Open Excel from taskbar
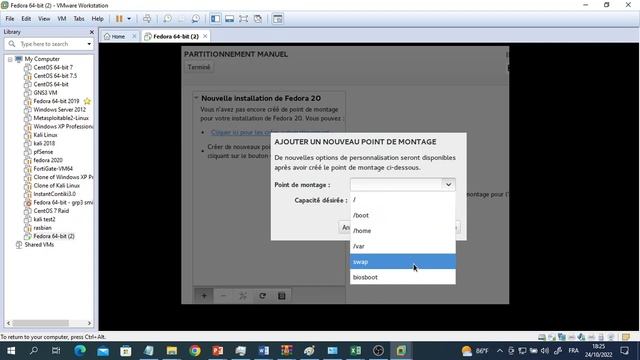The height and width of the screenshot is (360, 640). 356,351
